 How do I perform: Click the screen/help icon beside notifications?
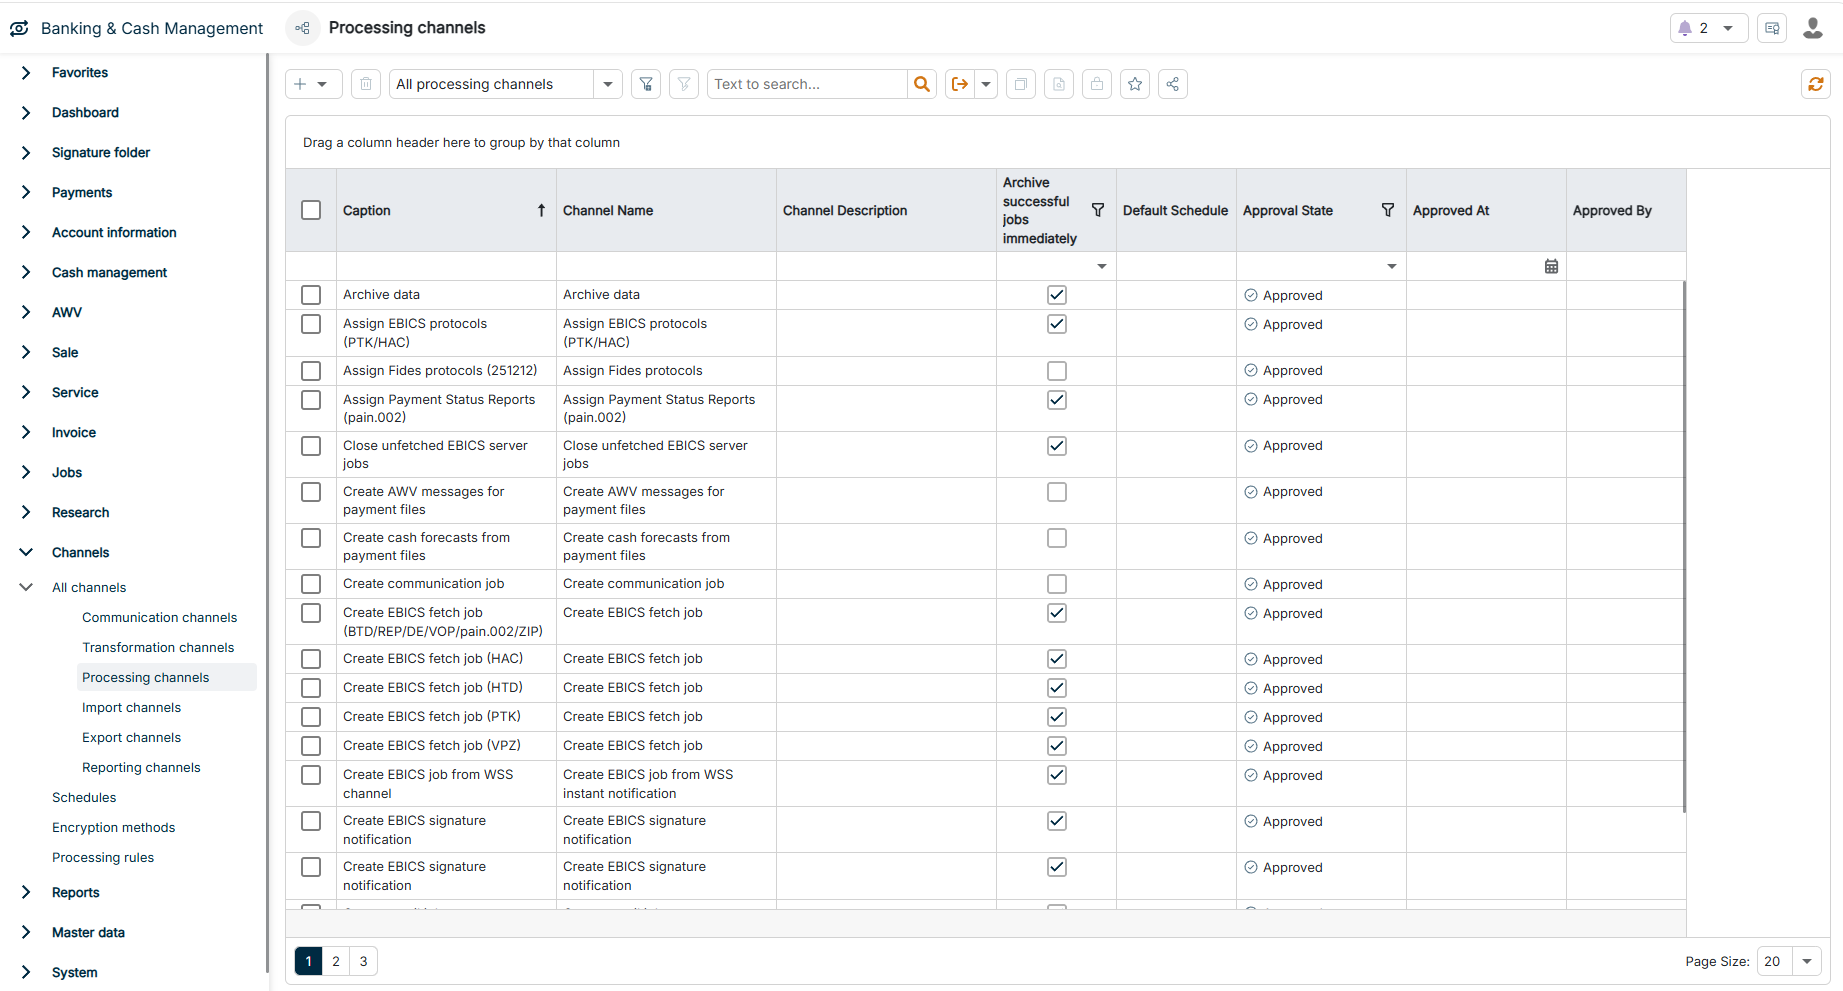tap(1772, 28)
